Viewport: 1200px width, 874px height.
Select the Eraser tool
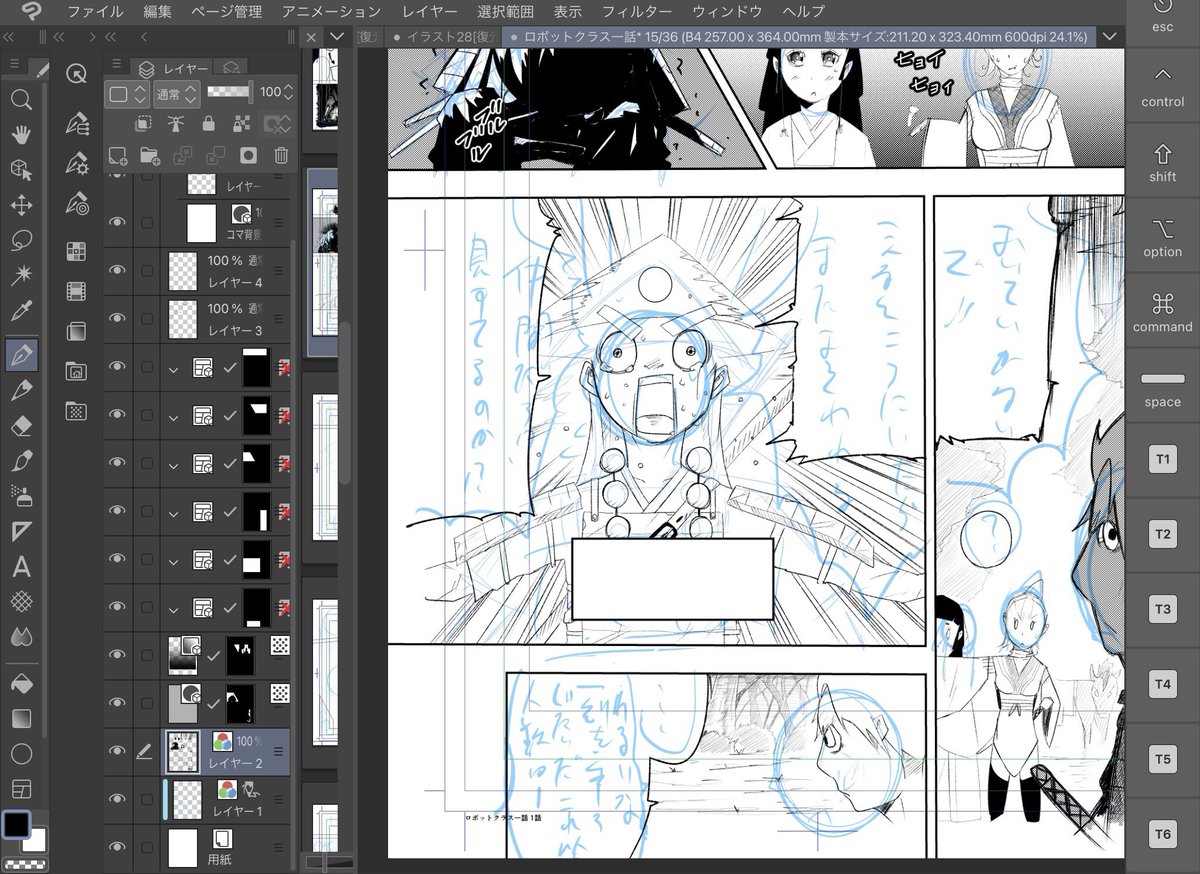(x=21, y=426)
